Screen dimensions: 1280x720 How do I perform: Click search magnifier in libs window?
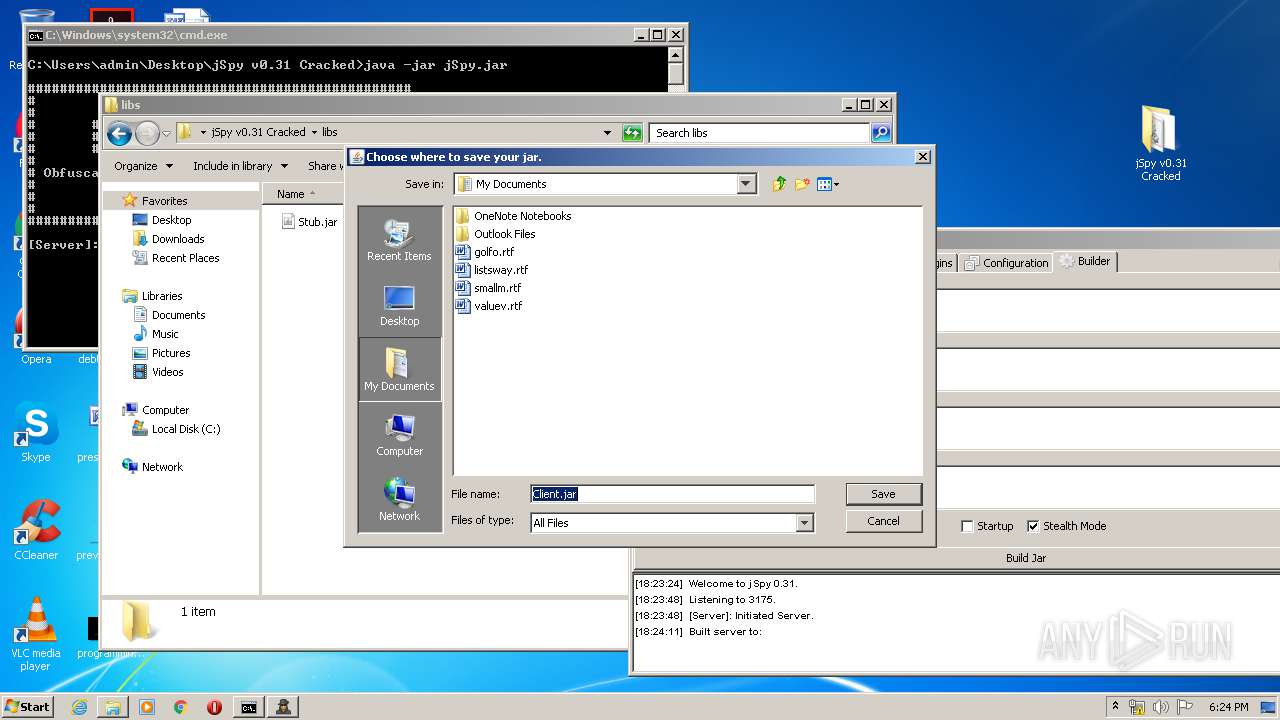pyautogui.click(x=880, y=132)
